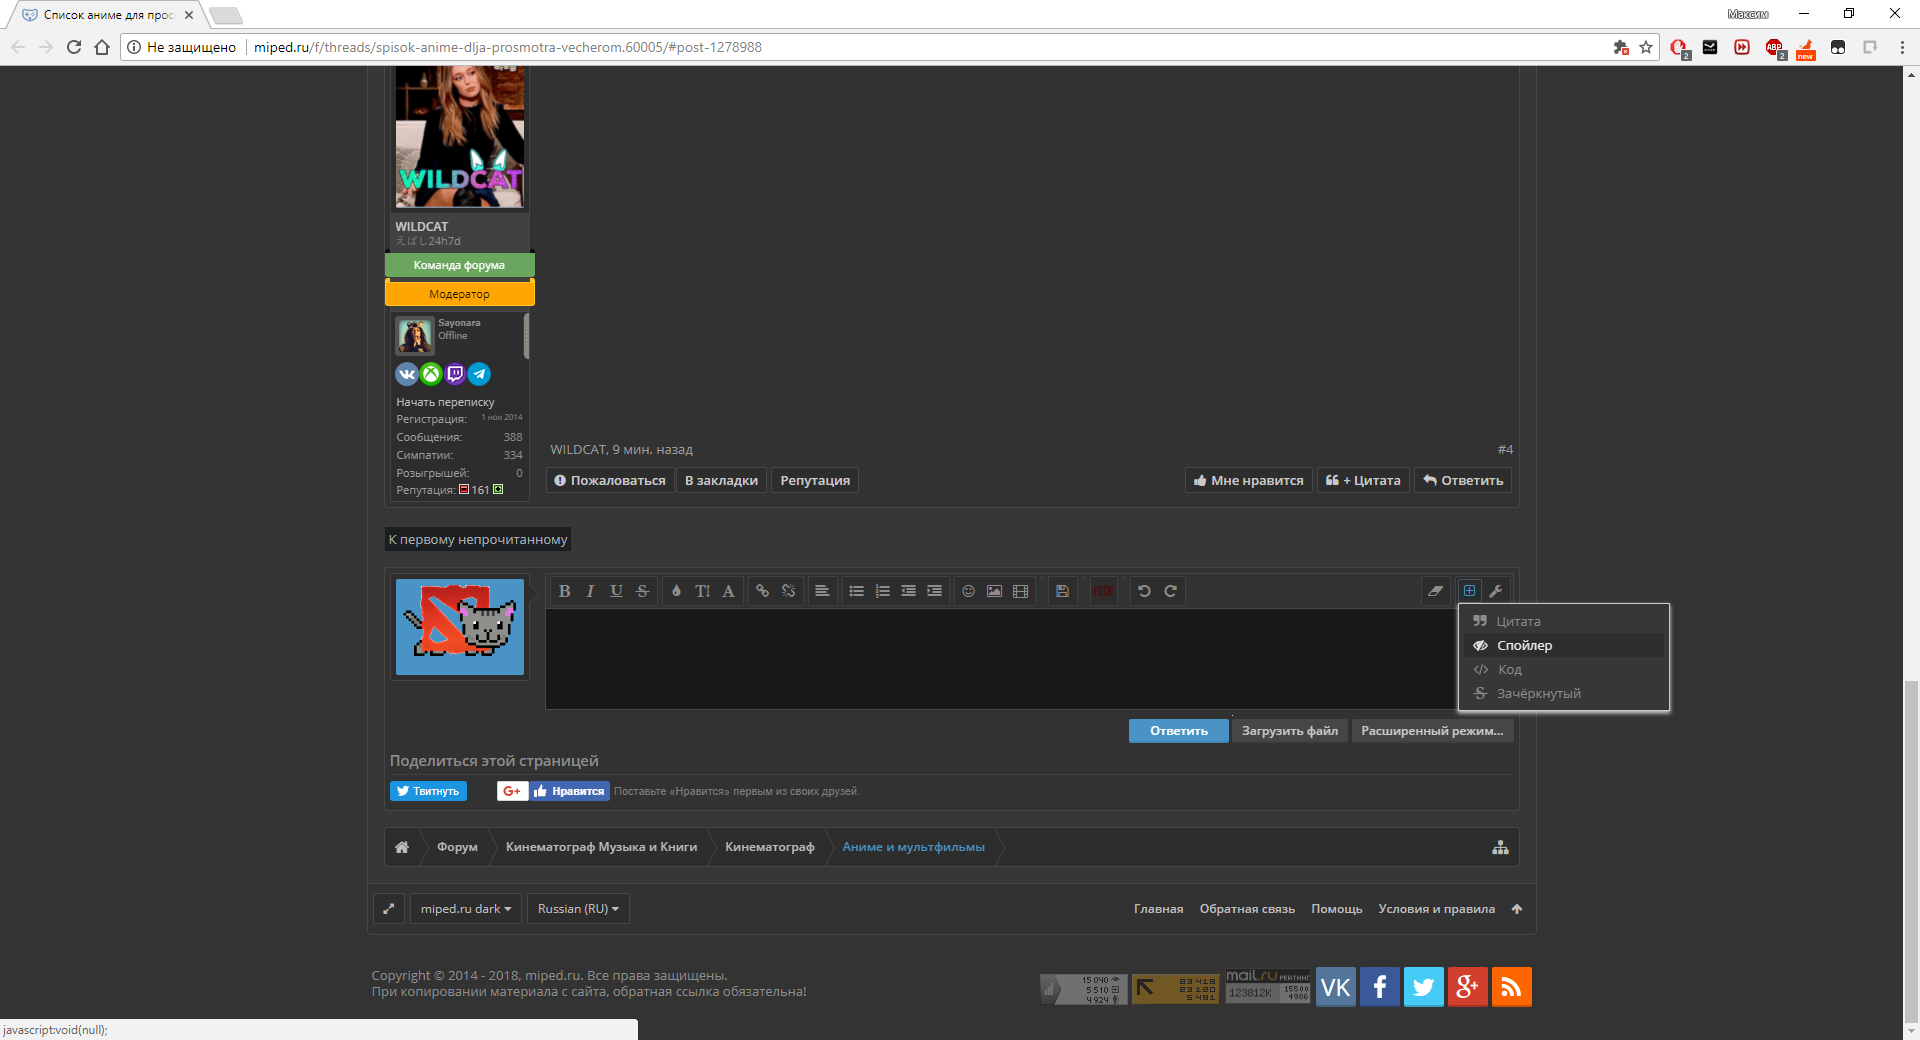Bookmark this page with the star icon
Image resolution: width=1920 pixels, height=1040 pixels.
[x=1646, y=47]
